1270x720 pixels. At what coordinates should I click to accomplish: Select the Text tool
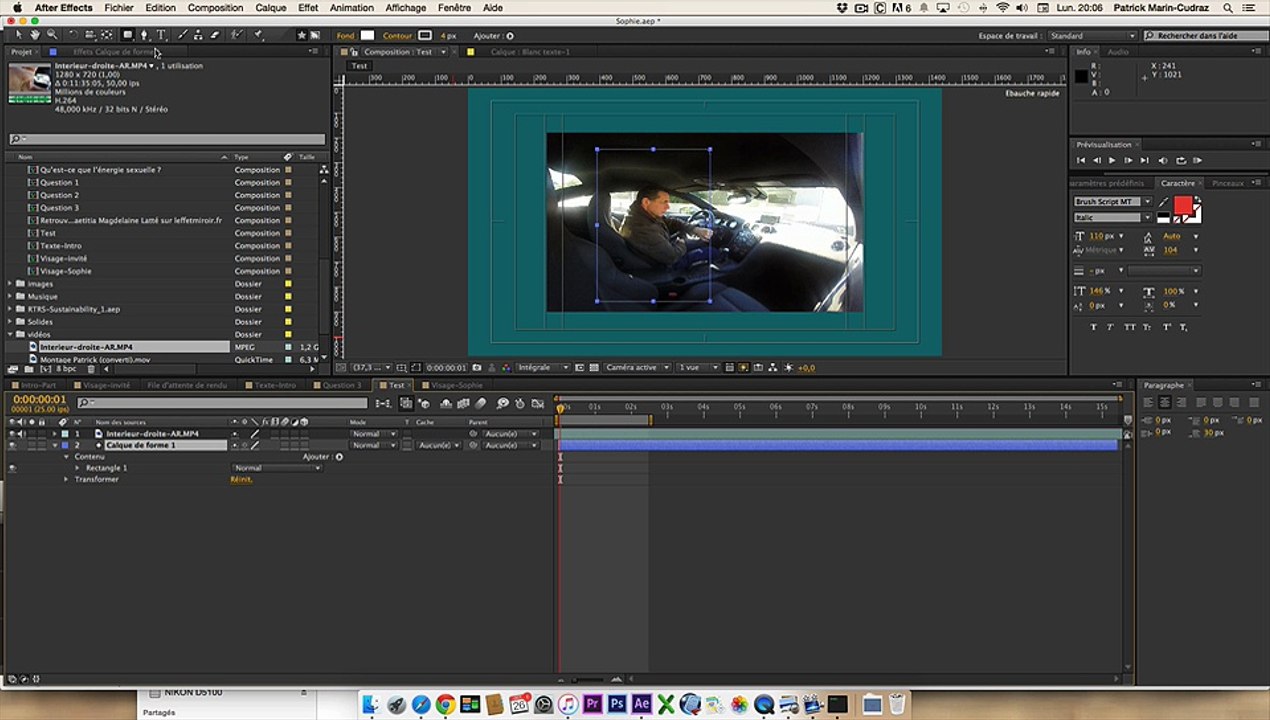point(161,35)
